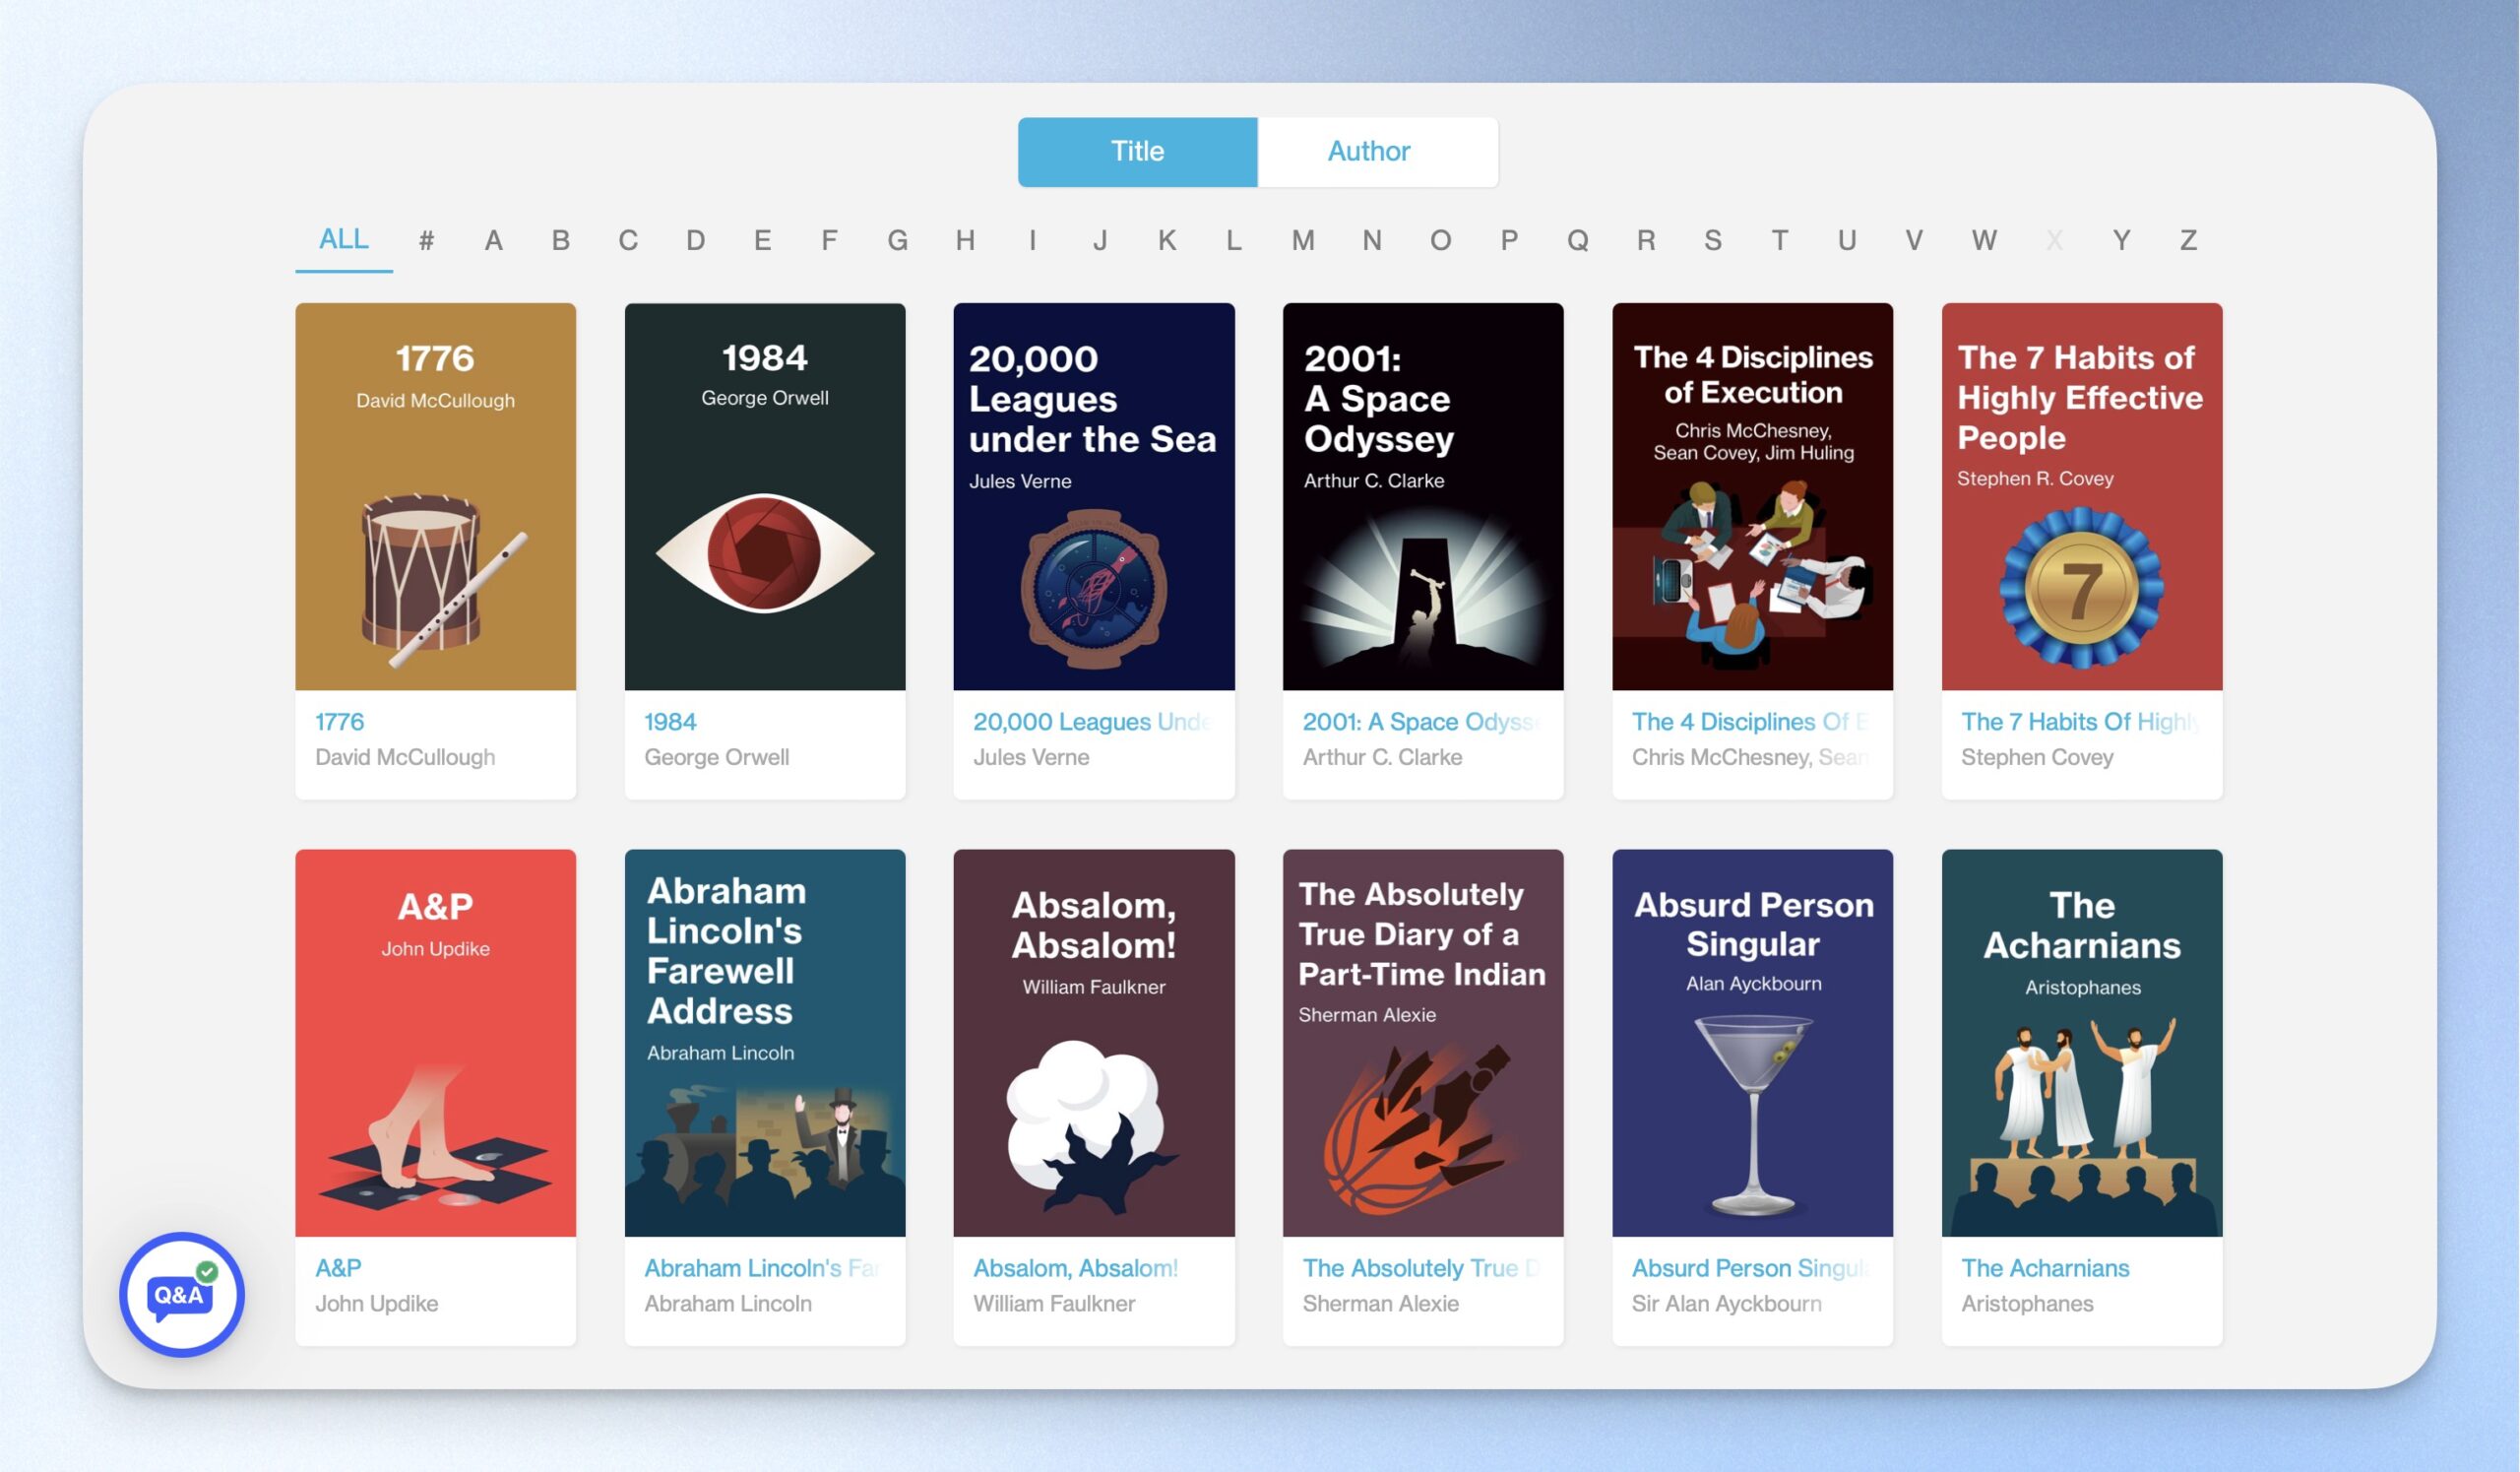
Task: Open 2001: A Space Odyssey cover
Action: click(1423, 496)
